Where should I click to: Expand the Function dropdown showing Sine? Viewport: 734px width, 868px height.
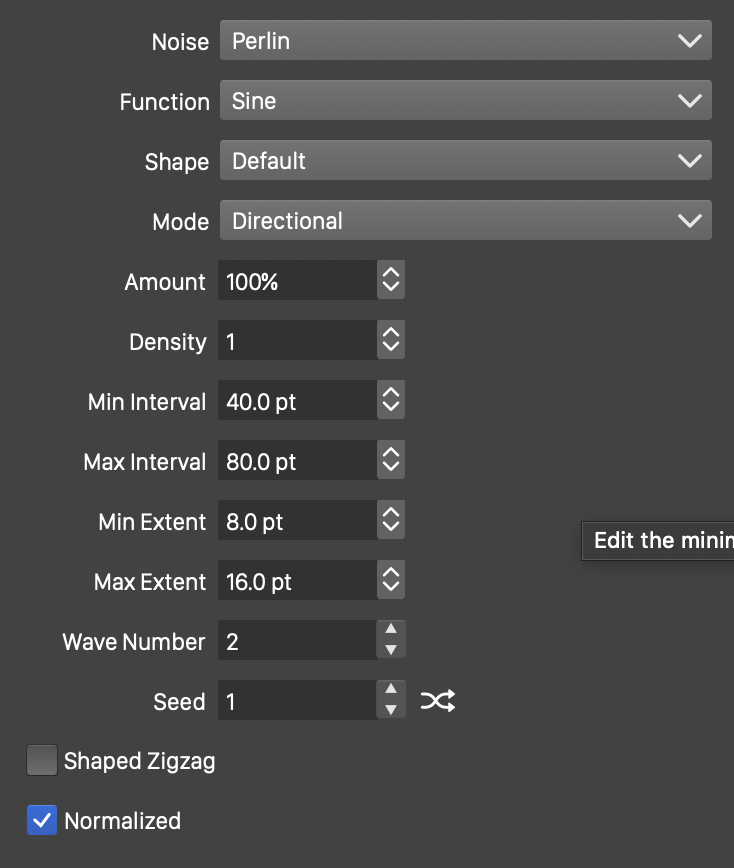click(465, 101)
